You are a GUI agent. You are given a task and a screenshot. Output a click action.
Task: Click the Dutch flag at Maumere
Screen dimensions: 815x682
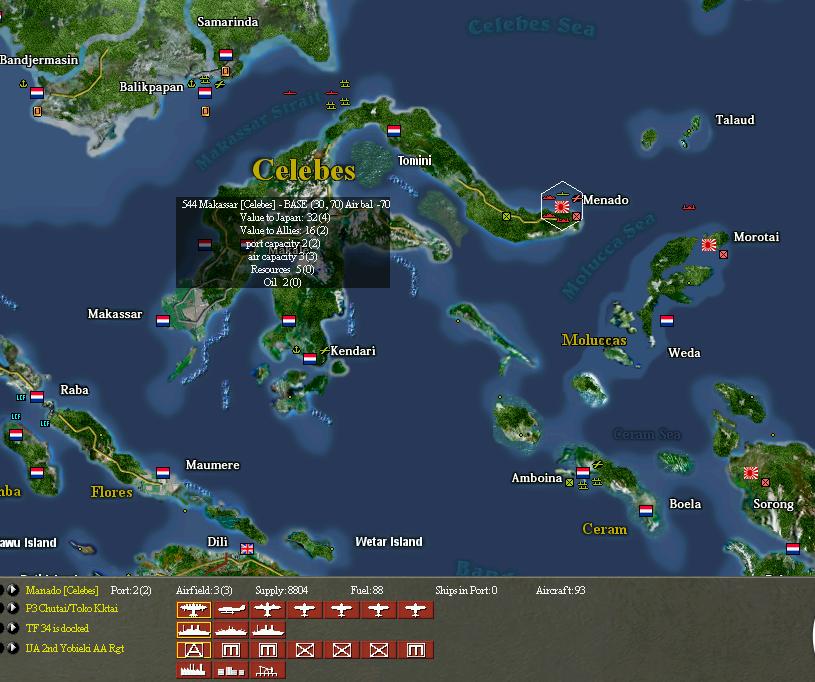(x=163, y=473)
